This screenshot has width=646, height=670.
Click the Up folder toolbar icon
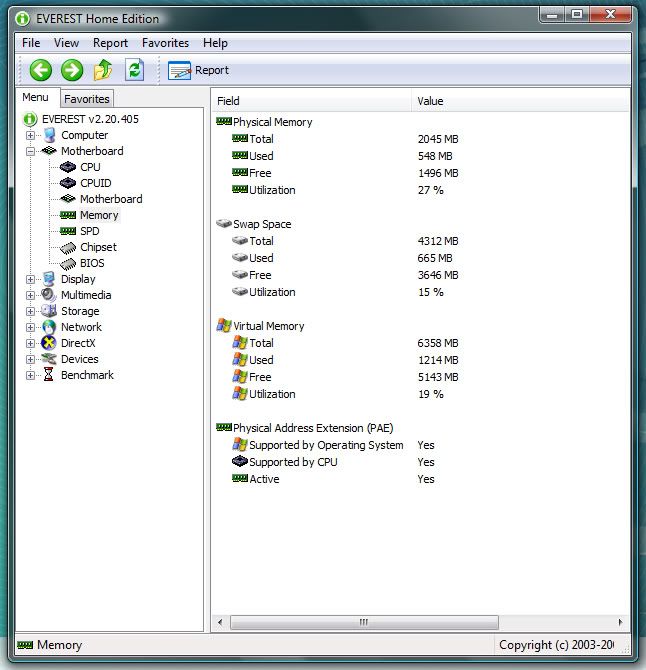[x=103, y=70]
